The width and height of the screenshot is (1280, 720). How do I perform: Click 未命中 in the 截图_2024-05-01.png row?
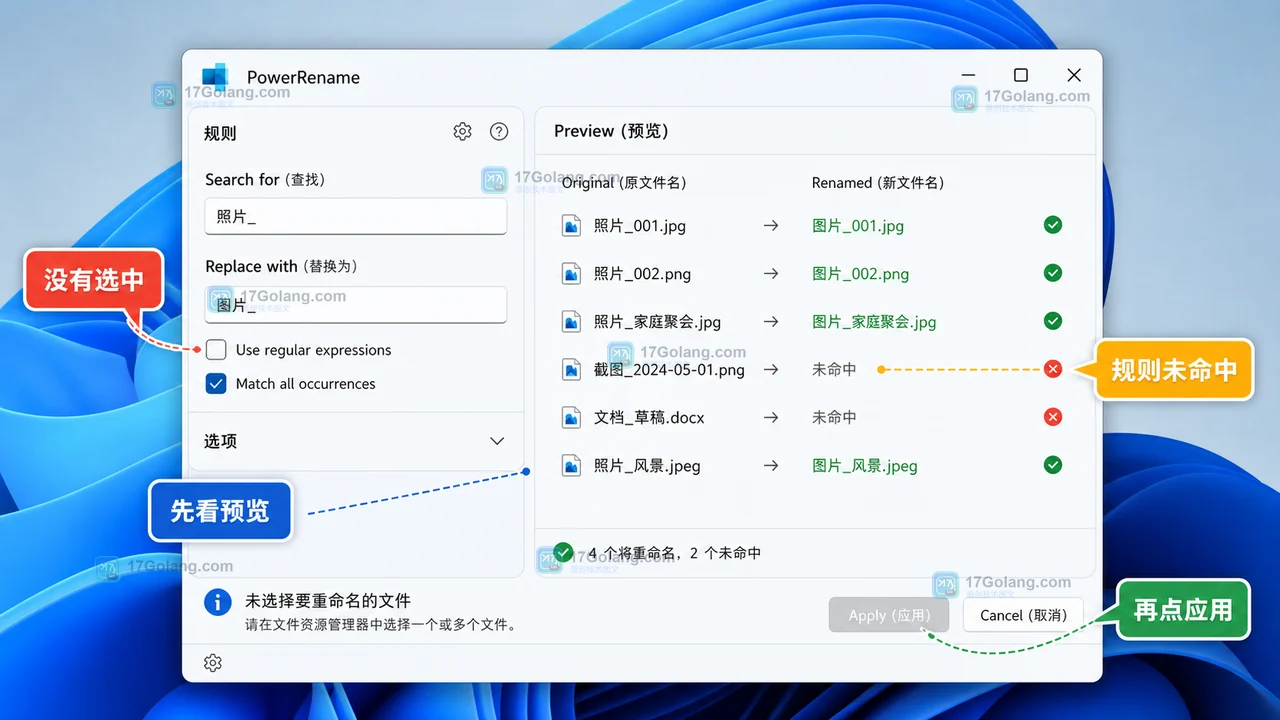coord(834,370)
